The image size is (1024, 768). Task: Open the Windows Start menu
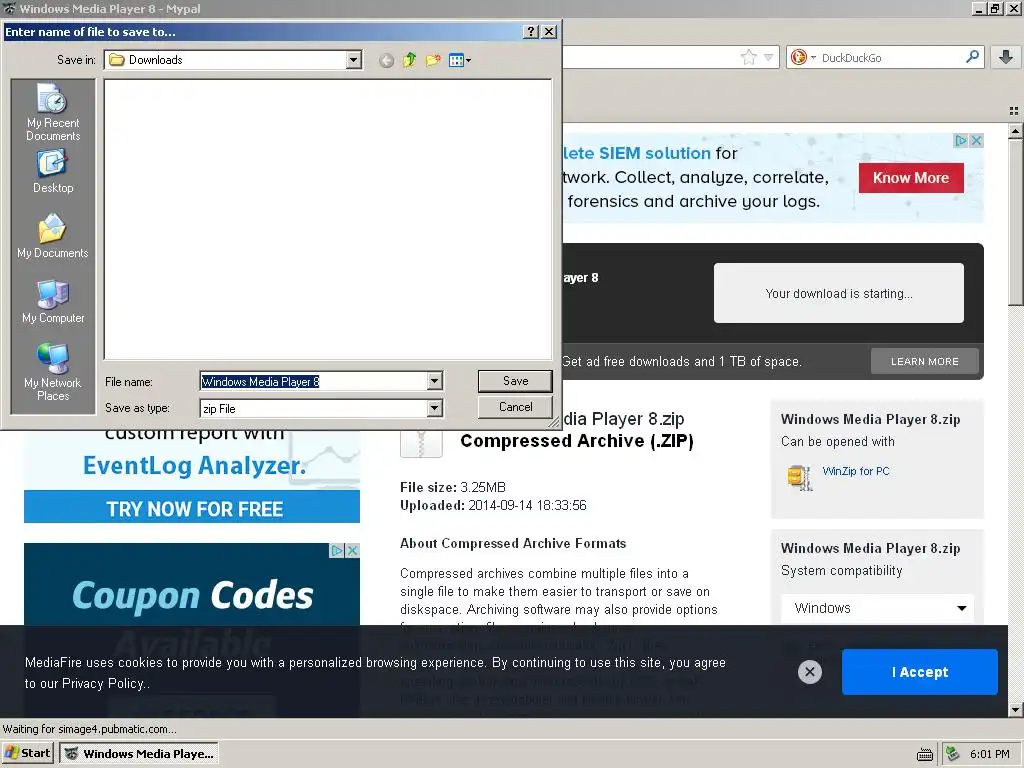coord(27,753)
